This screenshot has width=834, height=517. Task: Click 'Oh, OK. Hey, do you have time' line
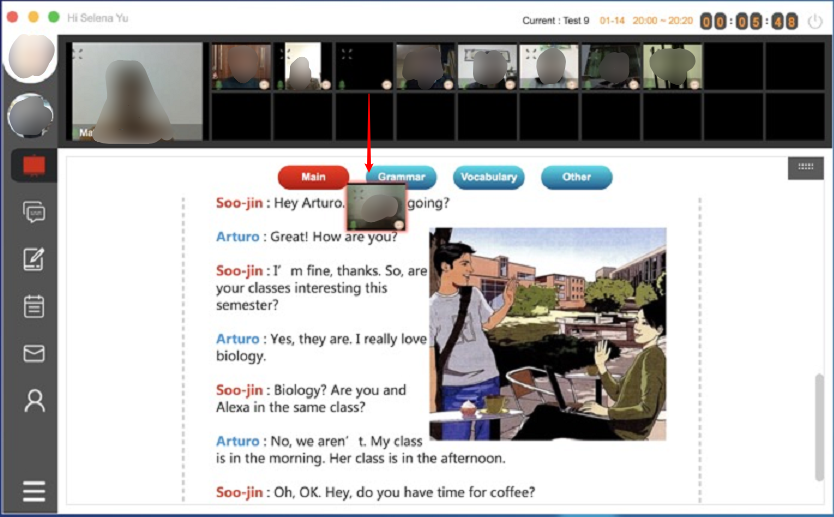[x=404, y=492]
